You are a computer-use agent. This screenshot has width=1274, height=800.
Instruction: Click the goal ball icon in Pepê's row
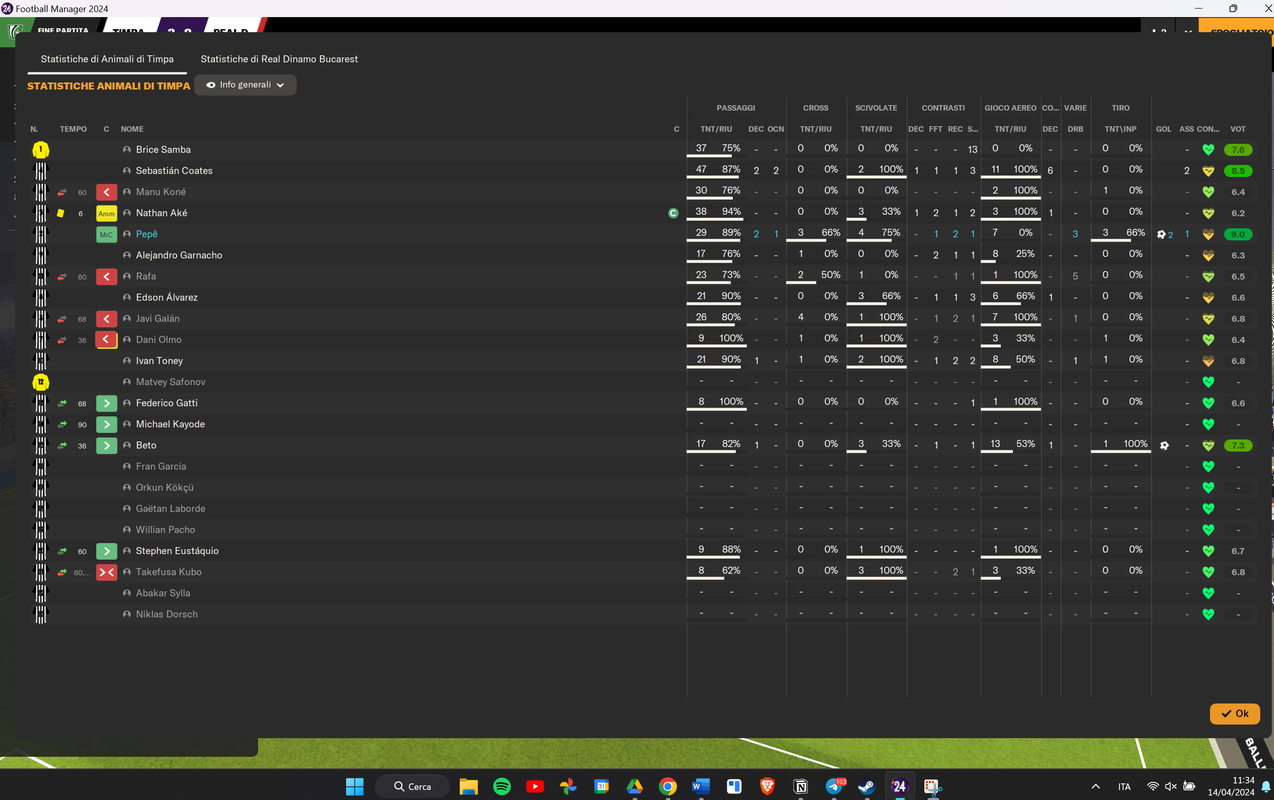pos(1161,235)
